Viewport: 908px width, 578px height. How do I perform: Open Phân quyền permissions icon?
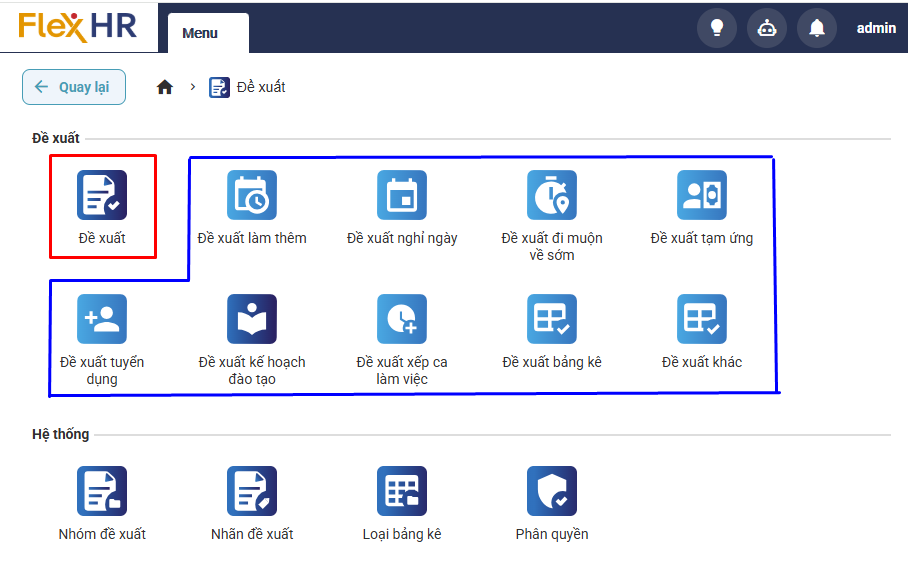(552, 491)
